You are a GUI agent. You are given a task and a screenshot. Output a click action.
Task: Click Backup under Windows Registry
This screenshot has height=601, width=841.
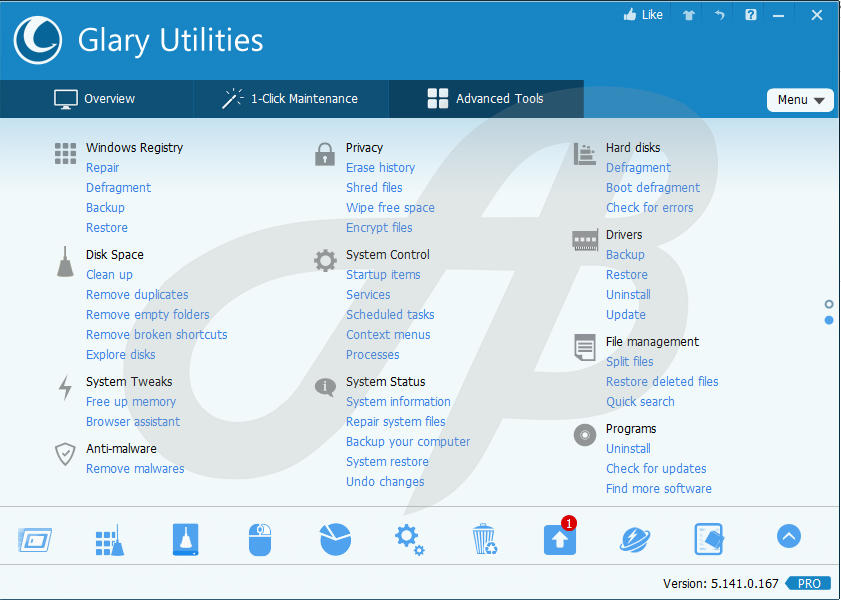pos(105,207)
